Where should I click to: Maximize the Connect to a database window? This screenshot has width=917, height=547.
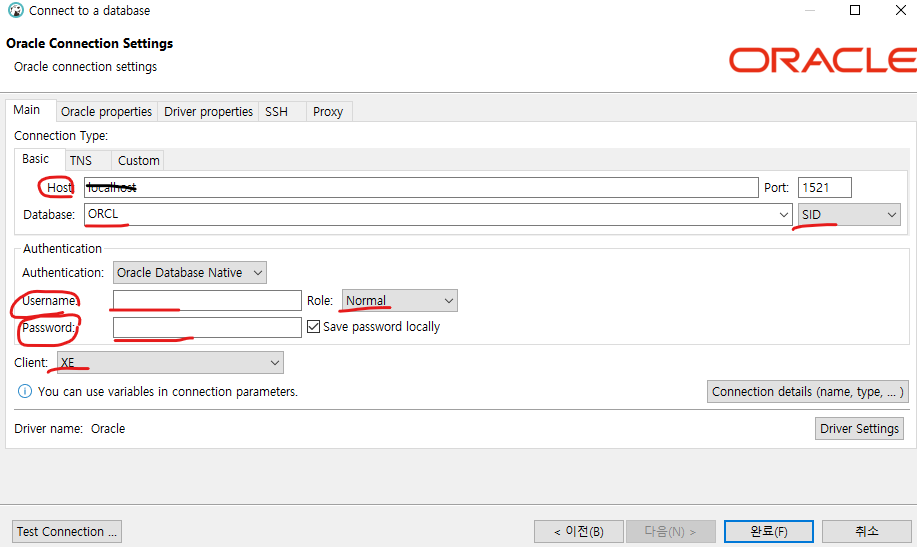[855, 11]
